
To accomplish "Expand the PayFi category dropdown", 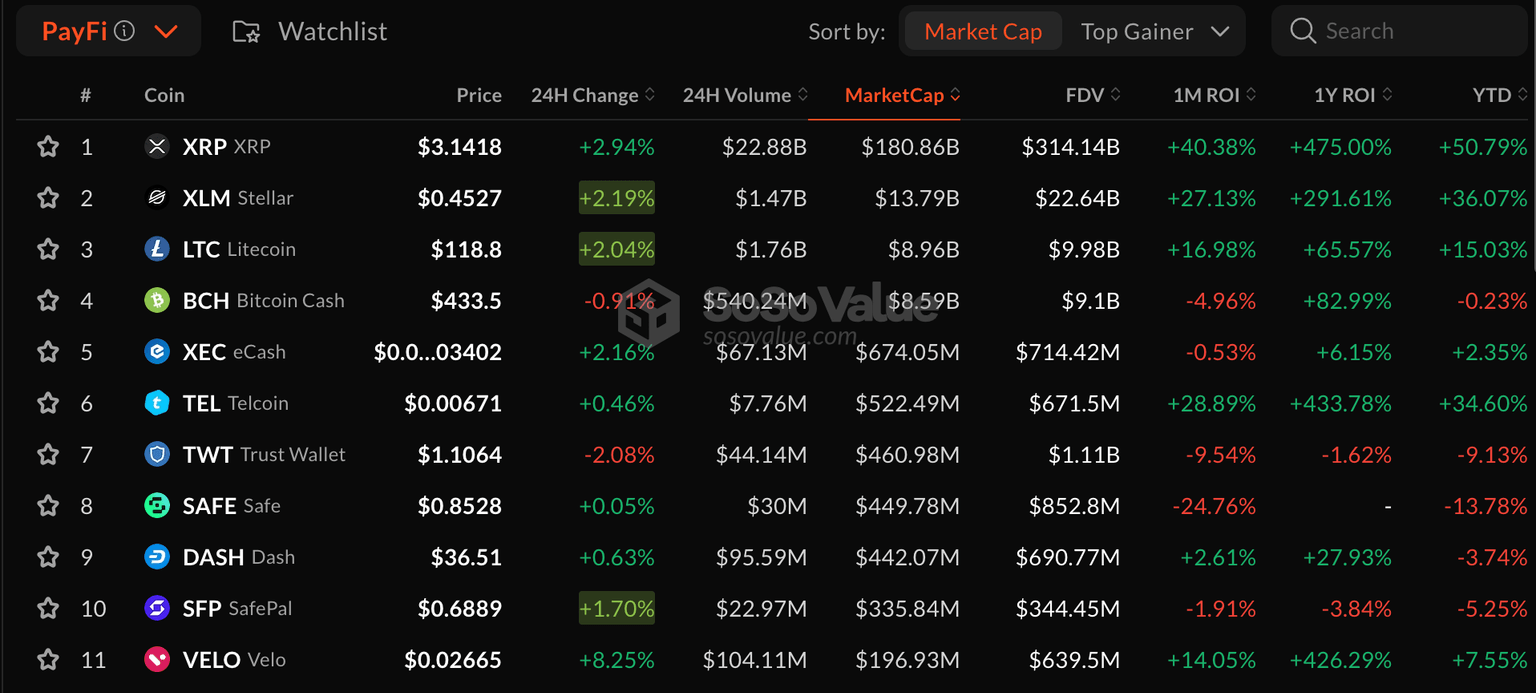I will click(x=166, y=31).
